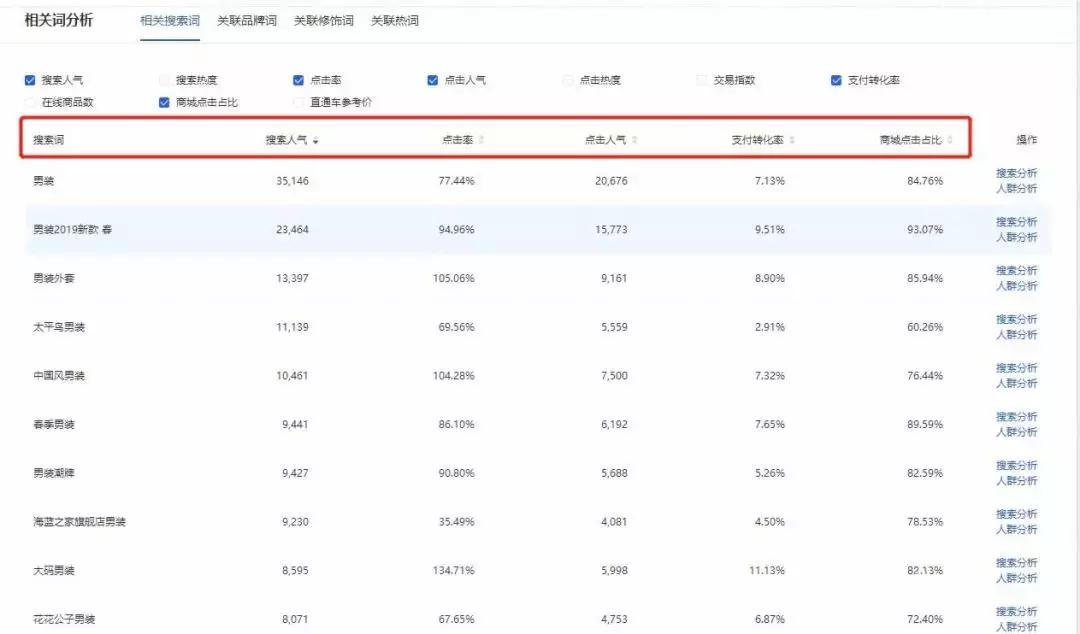Disable the 点击率 metric checkbox
The image size is (1080, 634).
pos(297,80)
